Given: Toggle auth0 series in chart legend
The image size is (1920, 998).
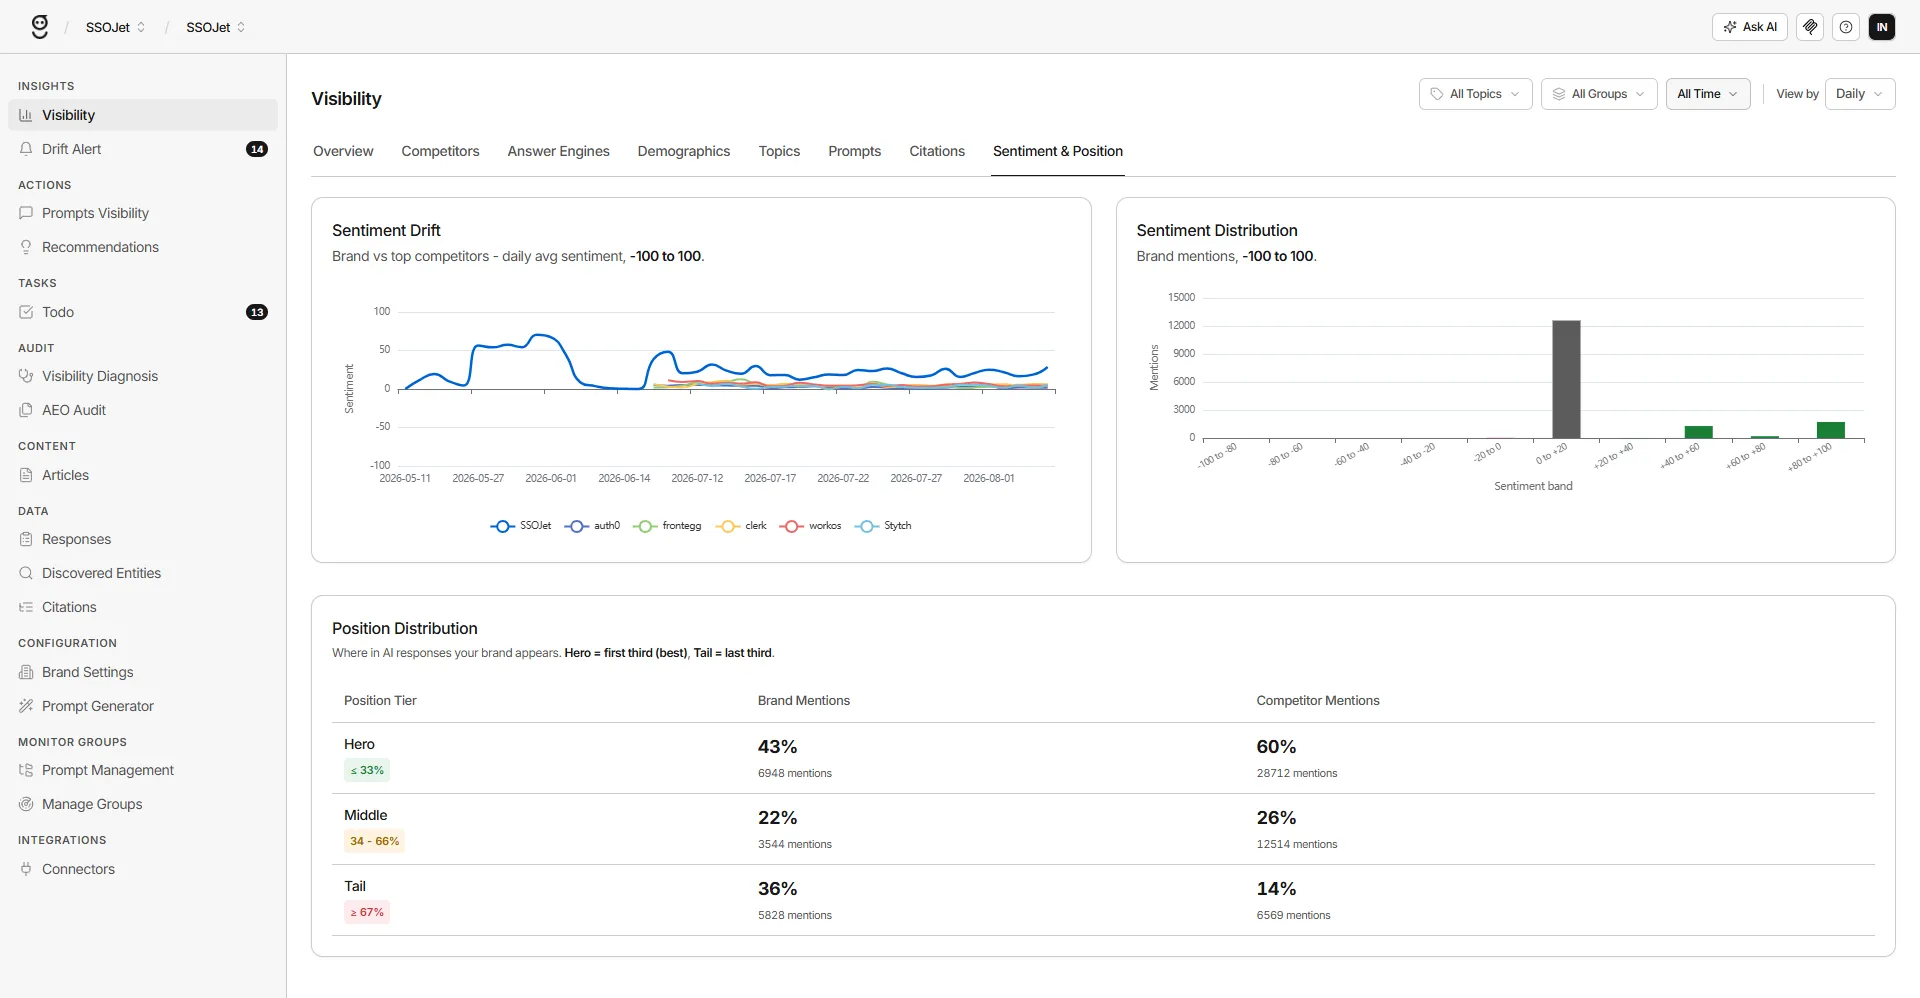Looking at the screenshot, I should tap(592, 526).
